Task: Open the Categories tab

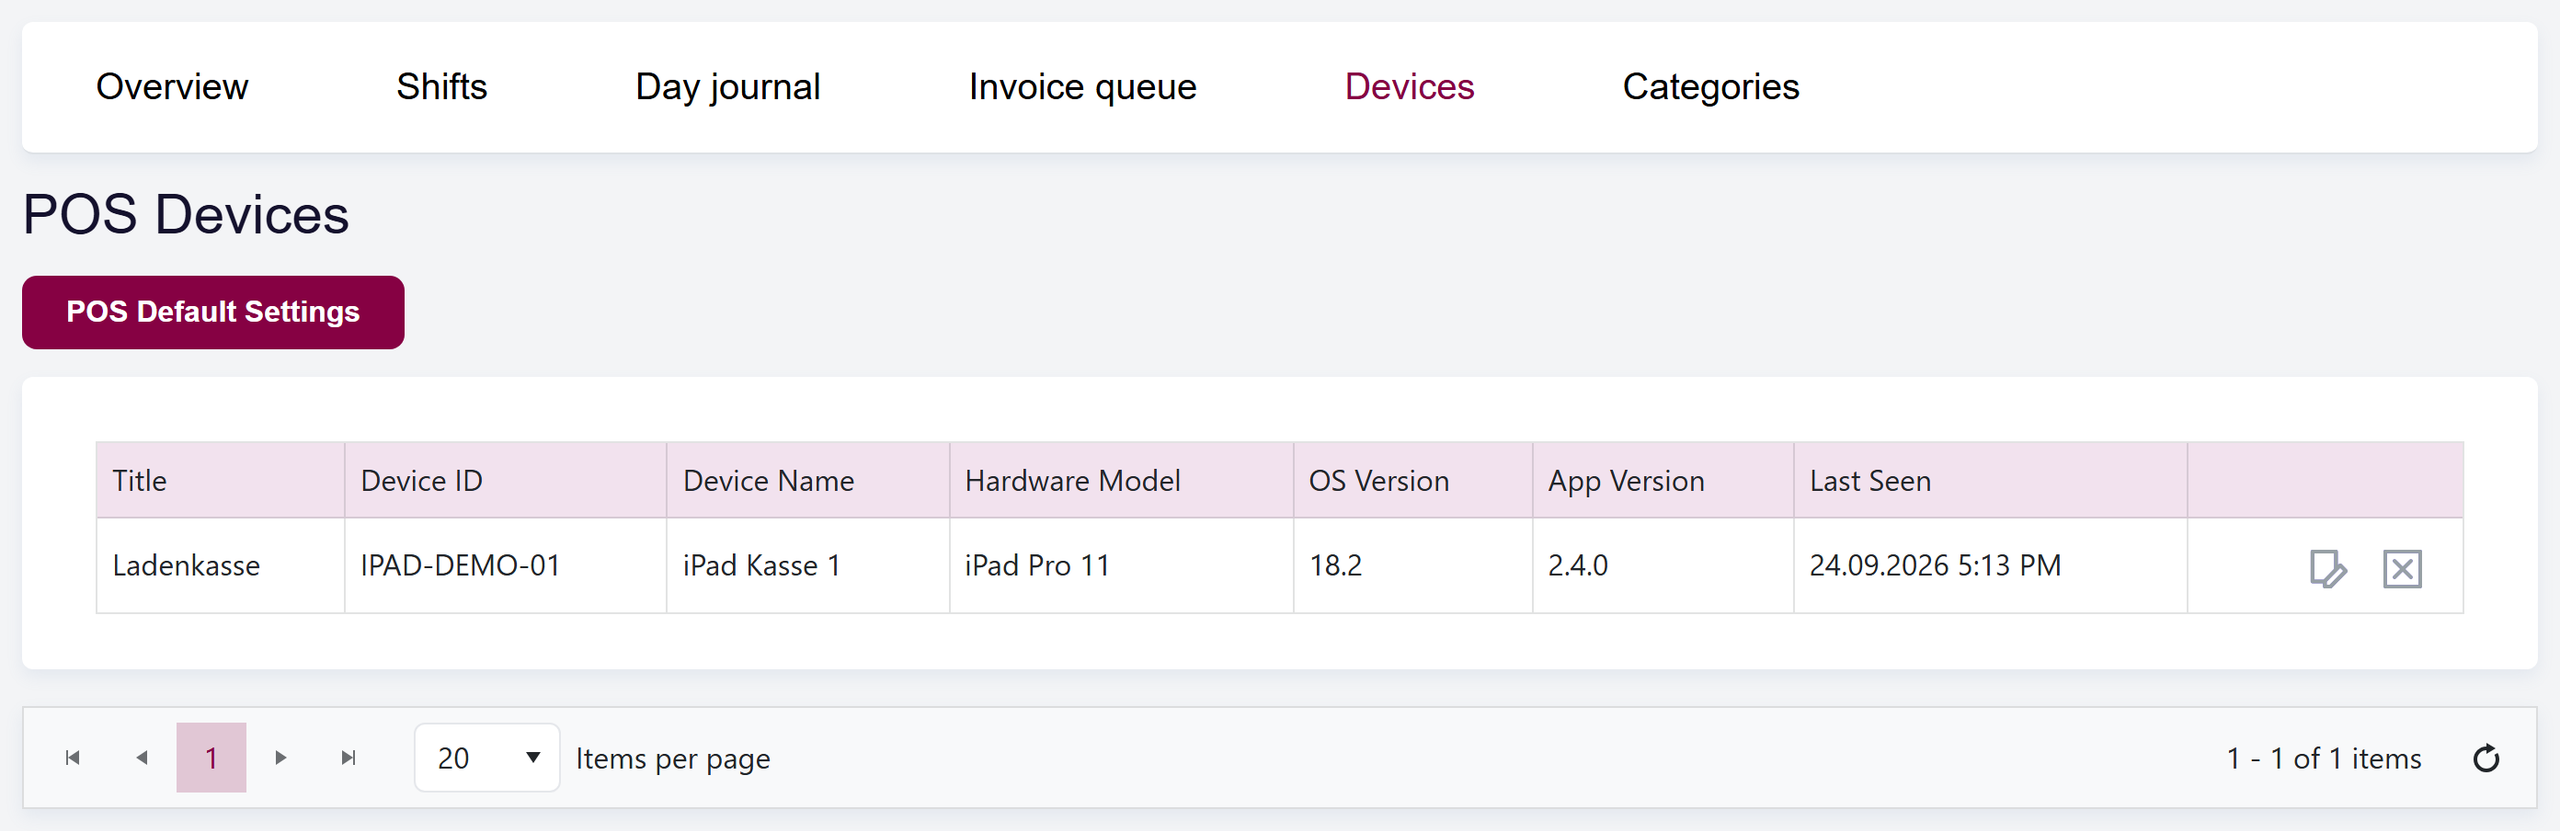Action: [1711, 87]
